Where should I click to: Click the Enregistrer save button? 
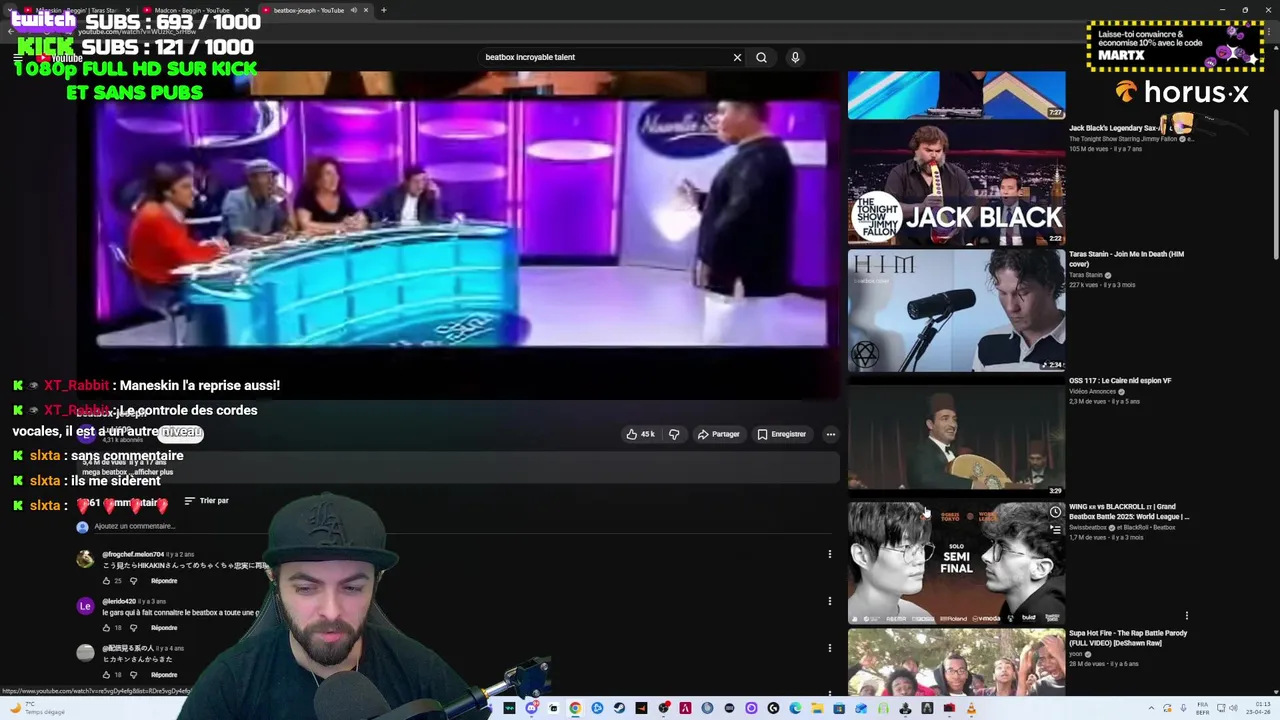click(781, 434)
